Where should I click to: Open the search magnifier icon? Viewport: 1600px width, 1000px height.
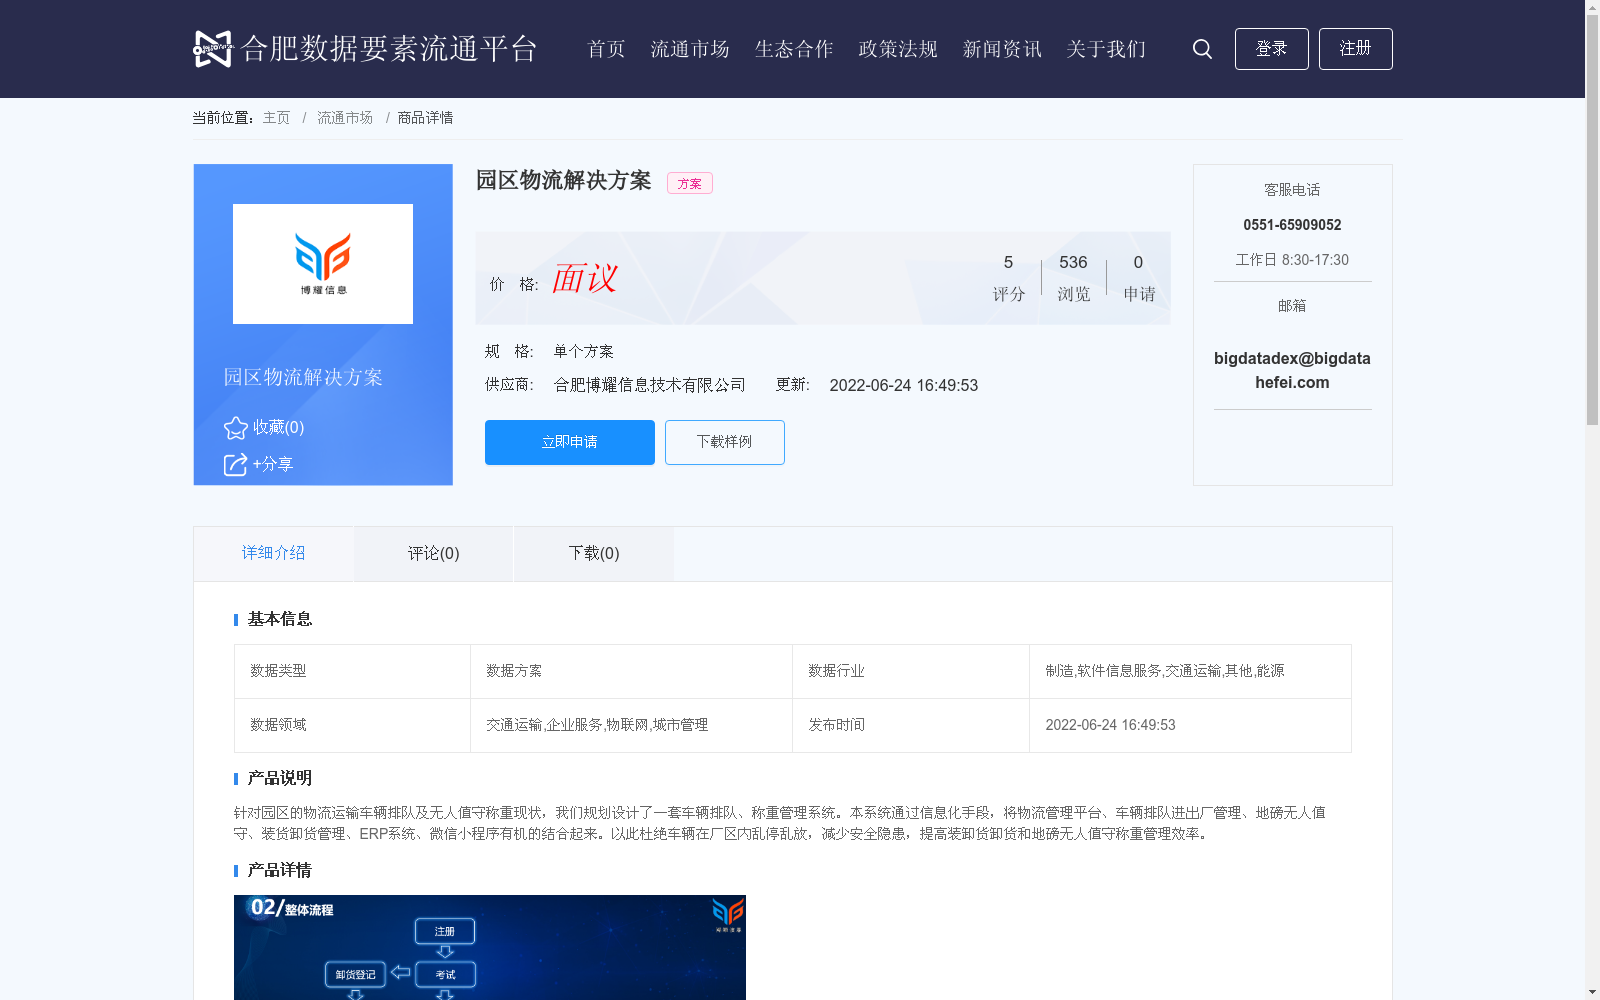pyautogui.click(x=1202, y=49)
